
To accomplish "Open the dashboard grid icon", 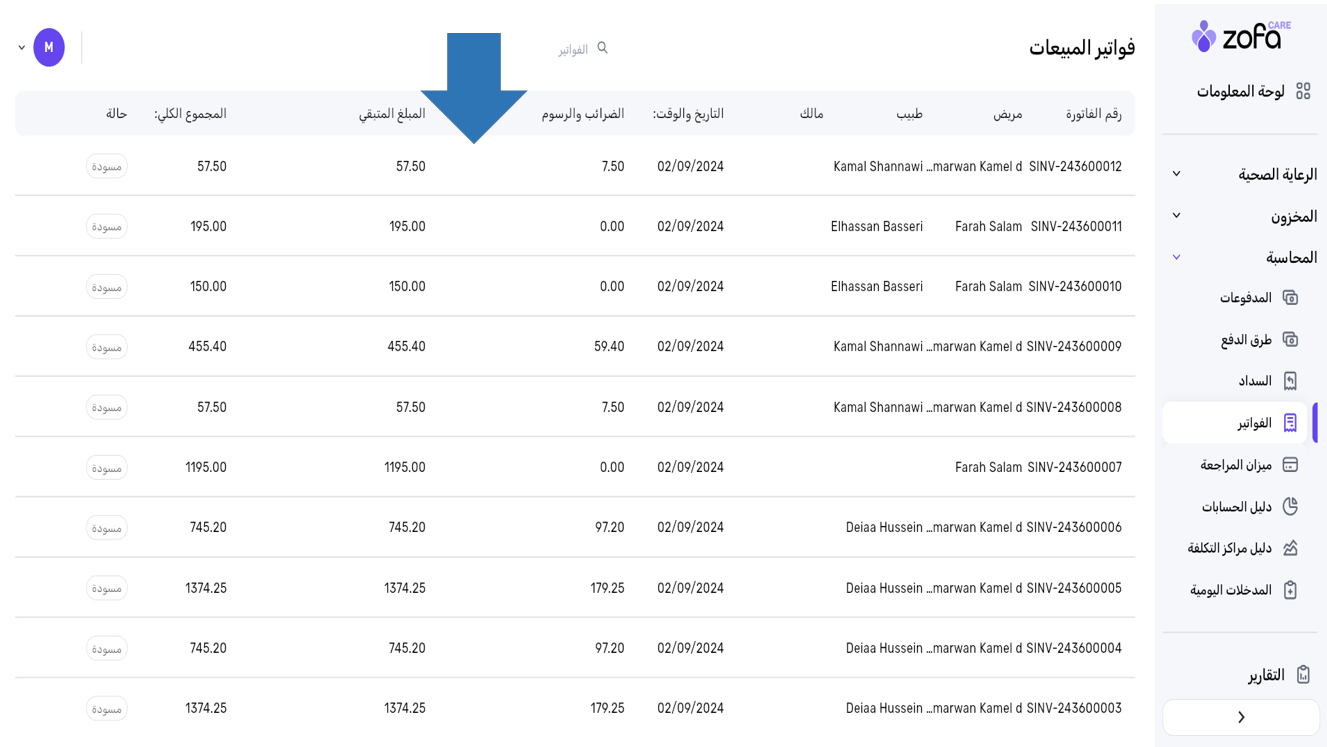I will point(1302,91).
